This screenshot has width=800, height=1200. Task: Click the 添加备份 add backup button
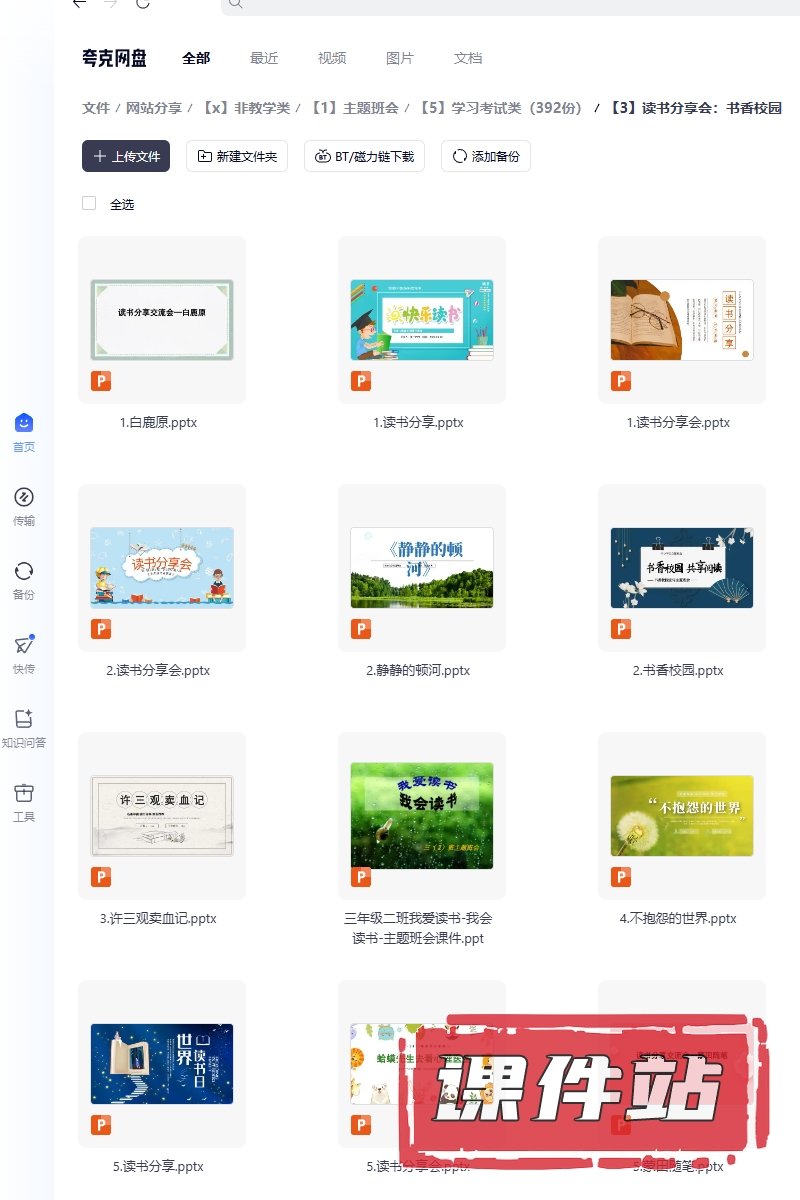(x=486, y=156)
